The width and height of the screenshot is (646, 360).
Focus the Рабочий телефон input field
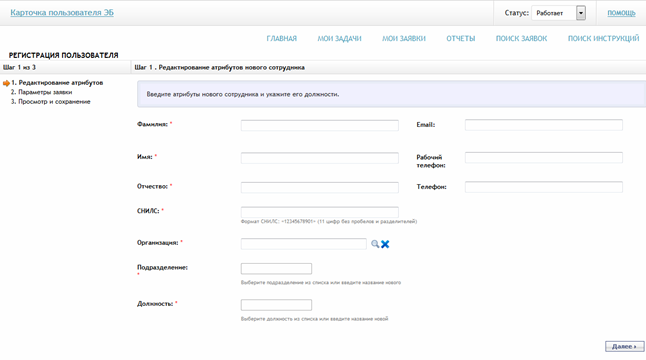point(544,157)
